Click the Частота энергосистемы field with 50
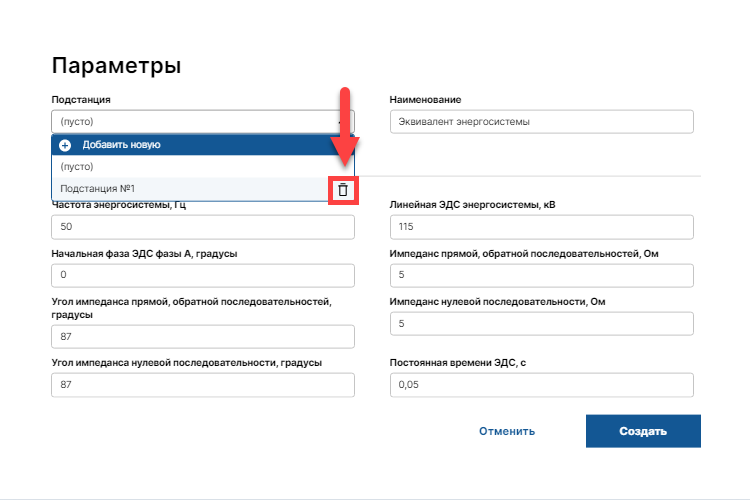 click(x=203, y=227)
